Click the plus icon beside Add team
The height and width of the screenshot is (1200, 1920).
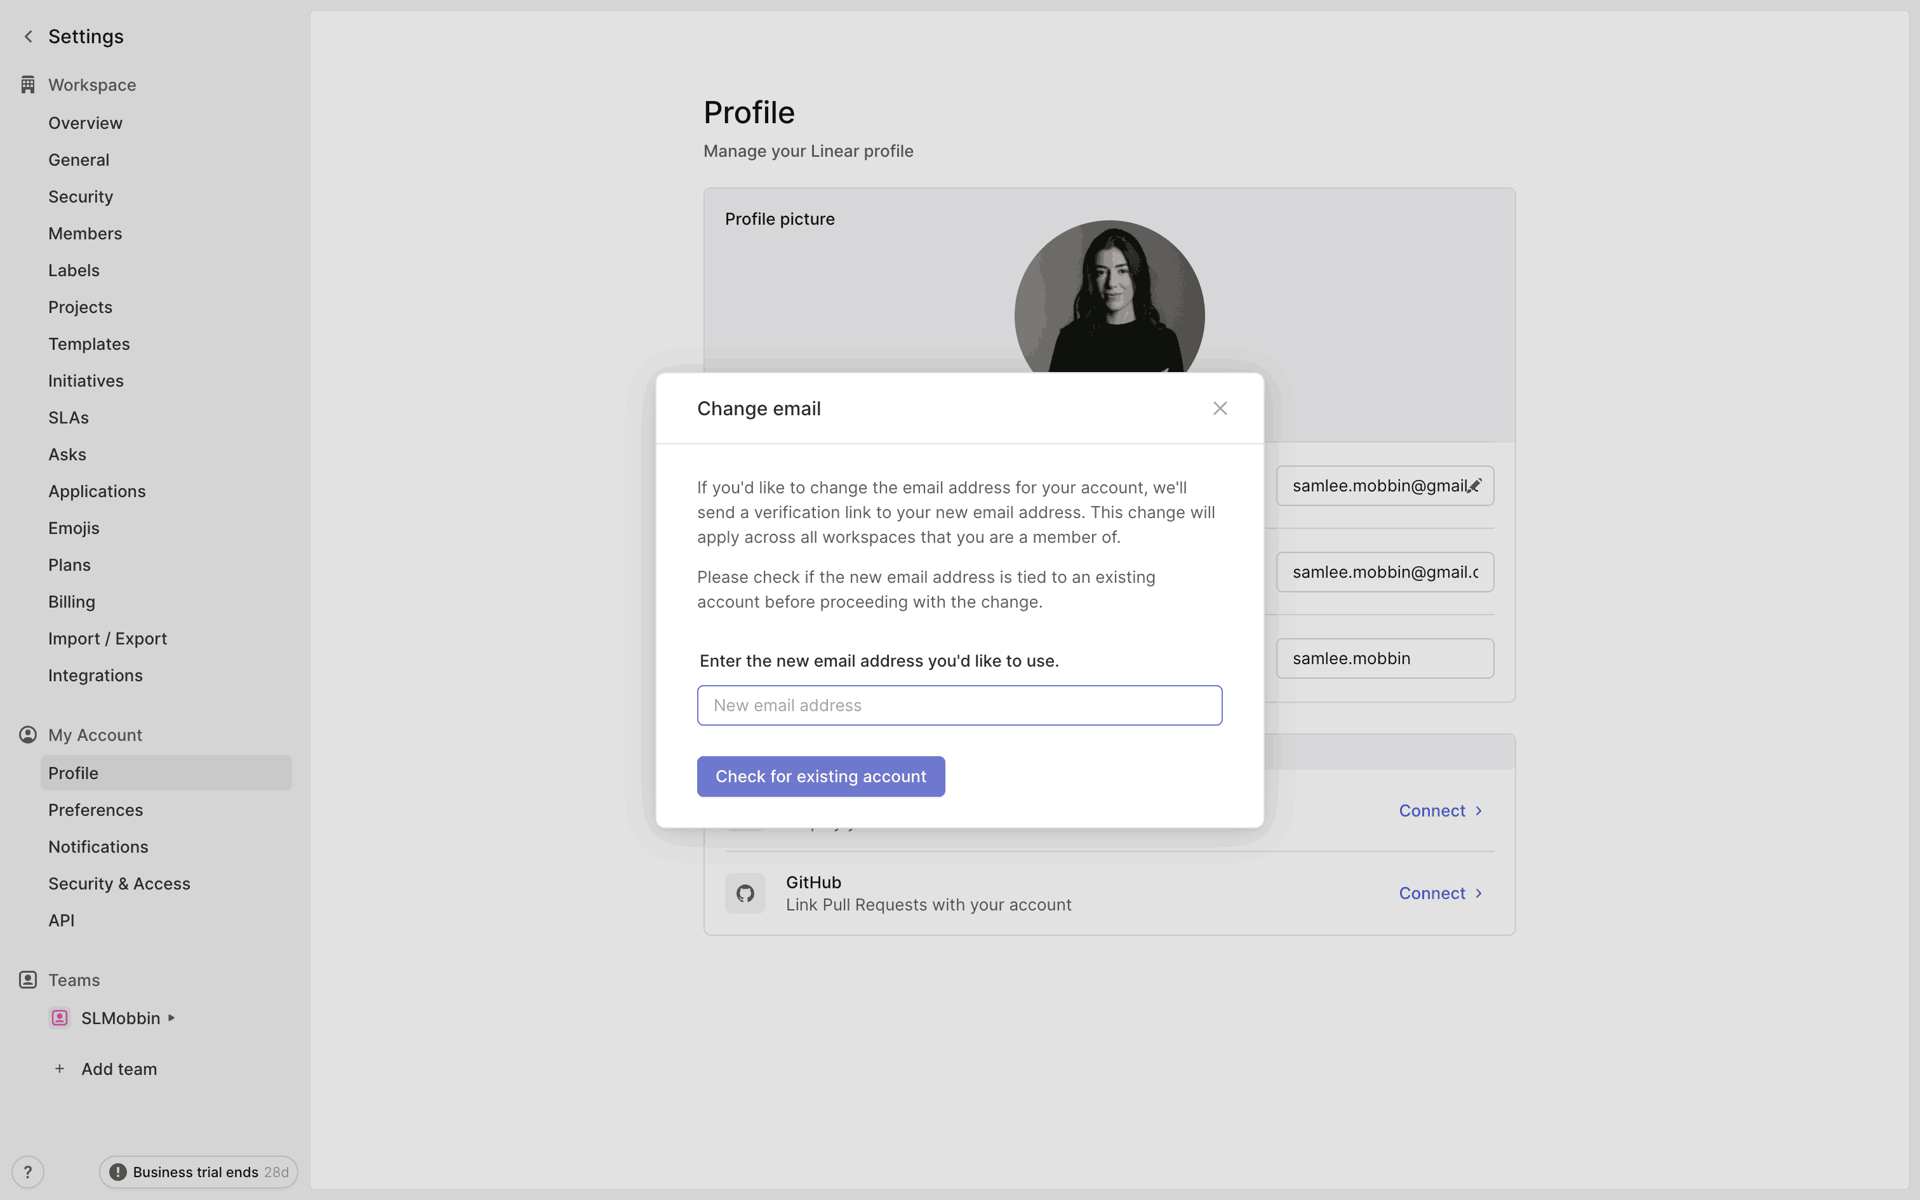tap(60, 1069)
